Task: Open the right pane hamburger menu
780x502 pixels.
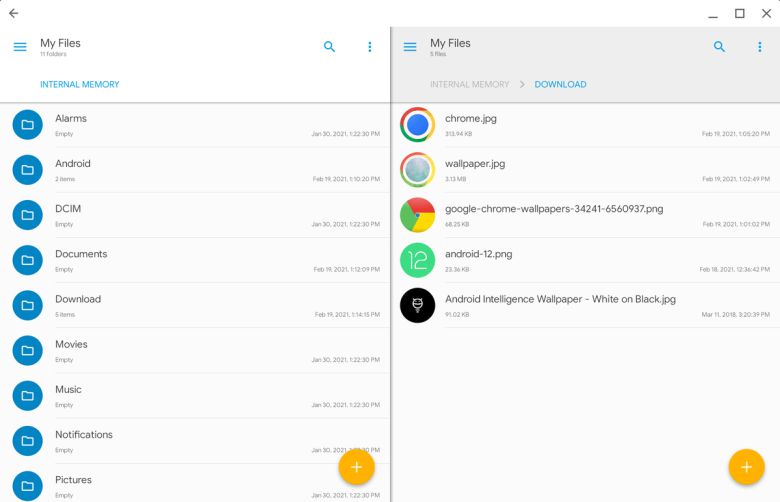Action: point(410,47)
